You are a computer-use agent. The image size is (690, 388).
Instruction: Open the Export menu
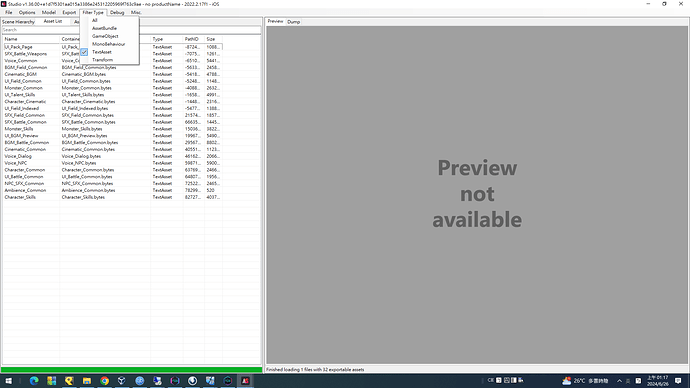point(69,12)
